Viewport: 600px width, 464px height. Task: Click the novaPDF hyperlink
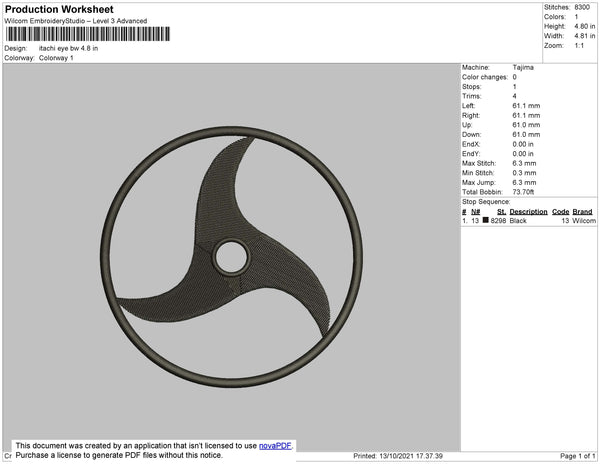(x=275, y=446)
